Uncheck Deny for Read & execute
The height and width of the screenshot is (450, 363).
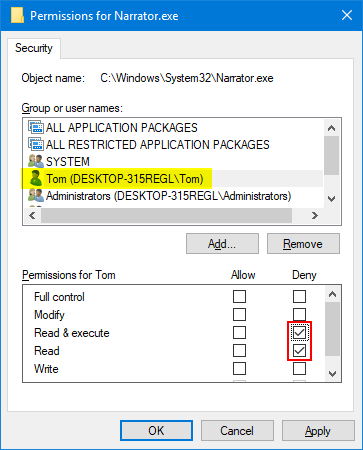(299, 332)
